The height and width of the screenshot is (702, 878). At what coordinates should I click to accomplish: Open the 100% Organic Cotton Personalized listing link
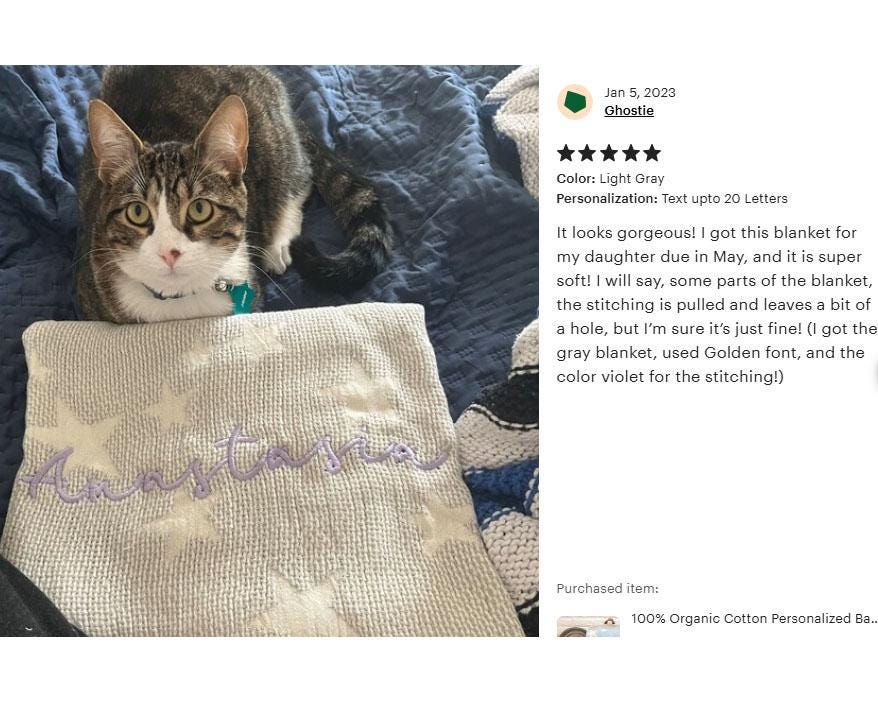tap(754, 619)
